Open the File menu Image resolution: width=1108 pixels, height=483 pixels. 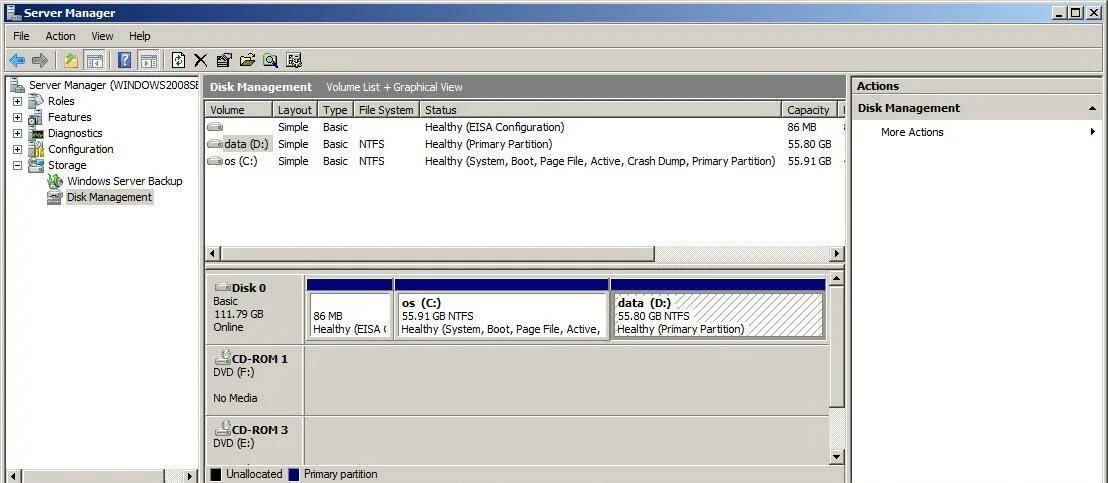[x=21, y=36]
